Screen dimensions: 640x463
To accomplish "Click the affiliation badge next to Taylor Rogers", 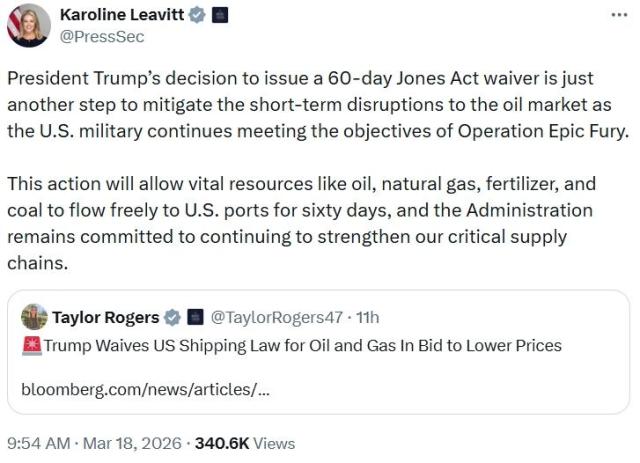I will click(194, 318).
